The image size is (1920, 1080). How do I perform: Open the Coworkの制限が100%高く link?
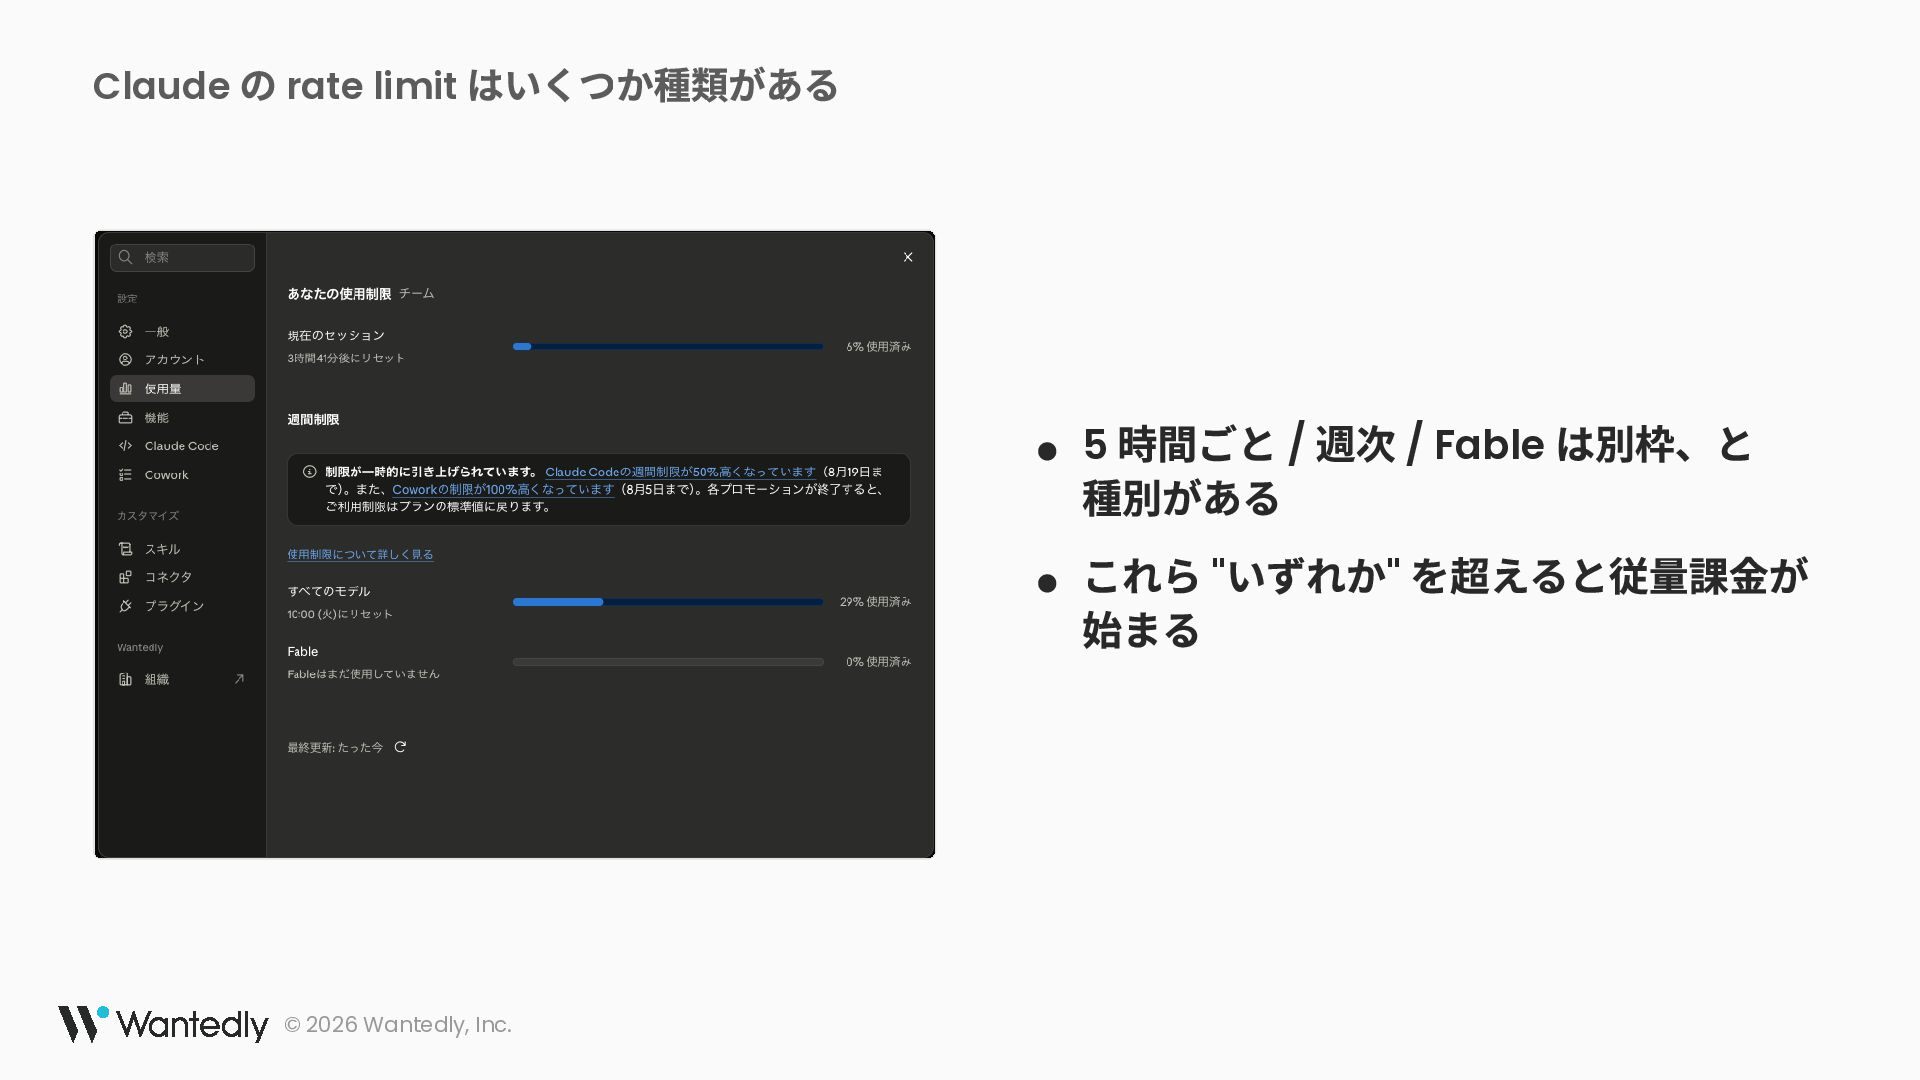[x=503, y=490]
